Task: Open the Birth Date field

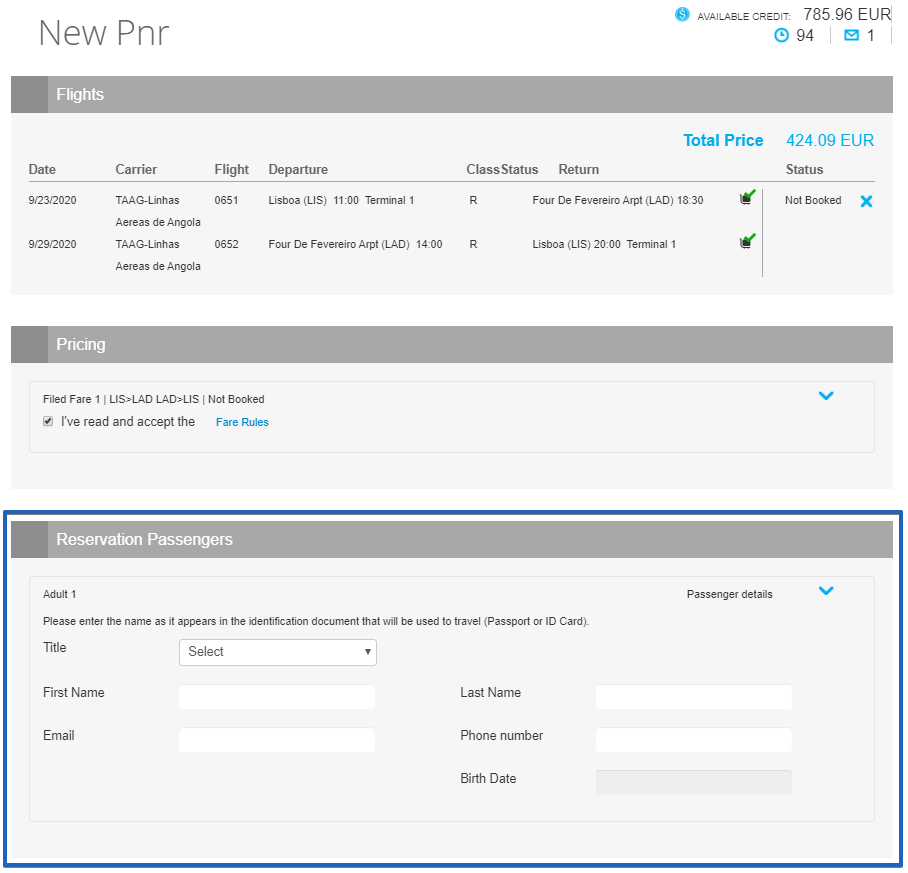Action: [x=693, y=782]
